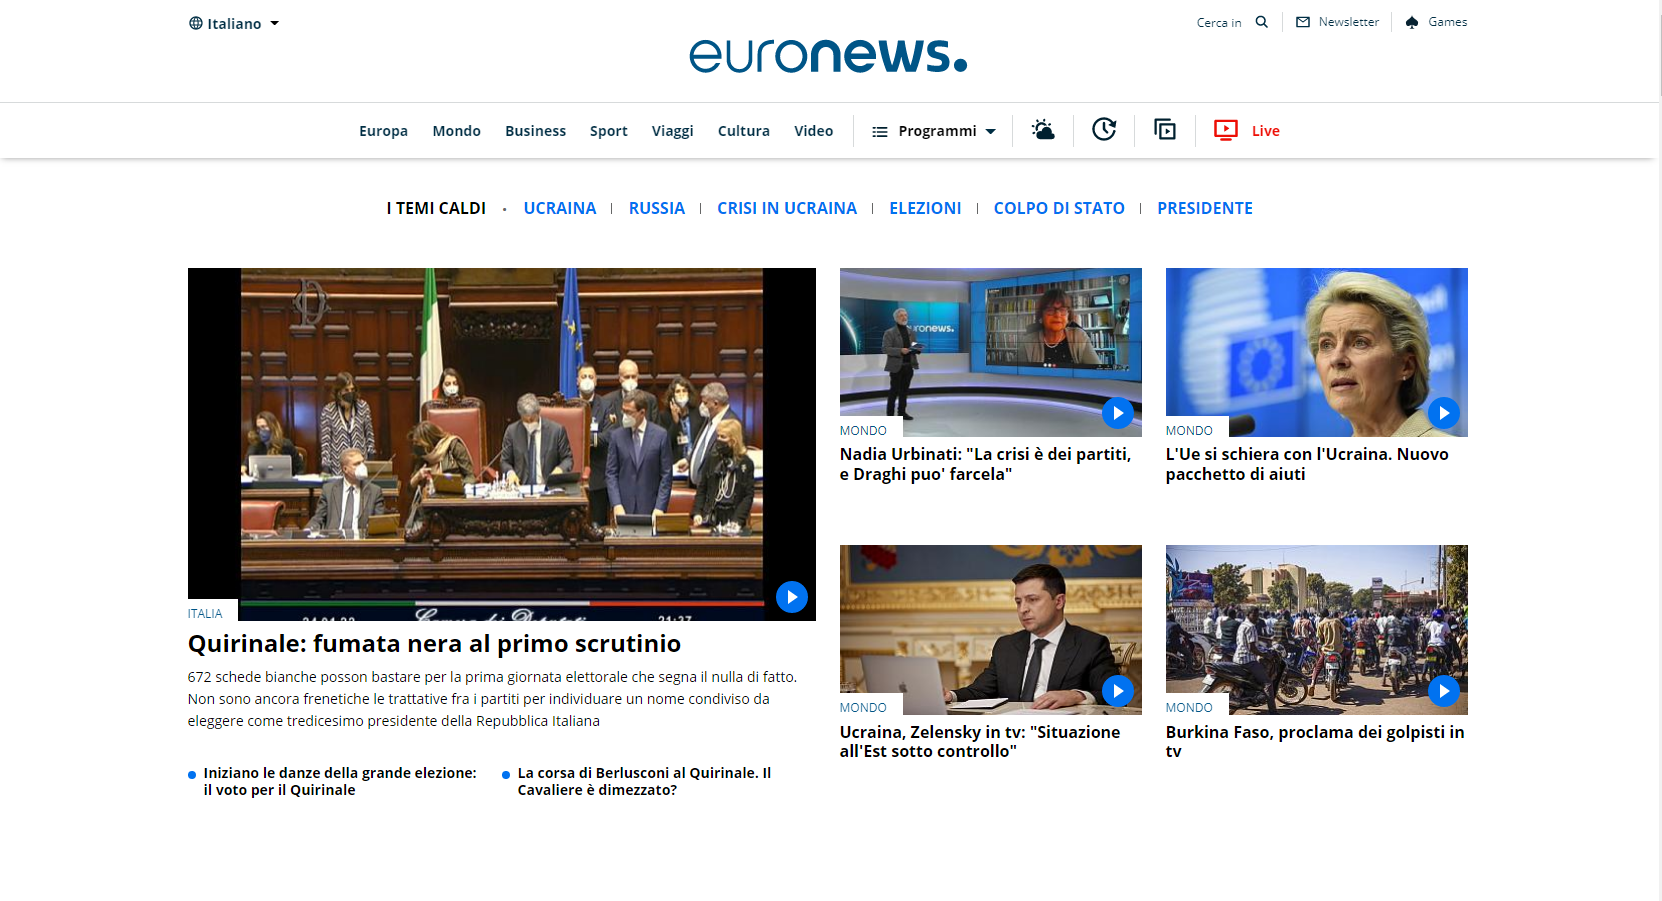Open Ucraina, Zelensky in tv headline
This screenshot has width=1662, height=901.
980,742
